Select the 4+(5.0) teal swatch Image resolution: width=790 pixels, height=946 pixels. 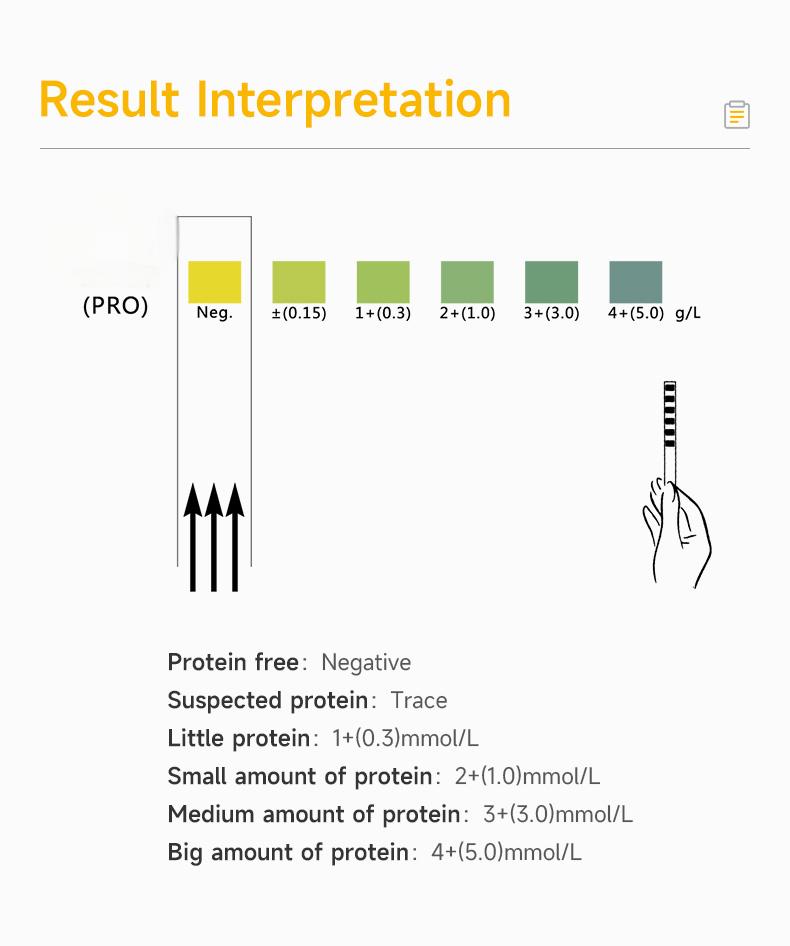click(x=636, y=282)
